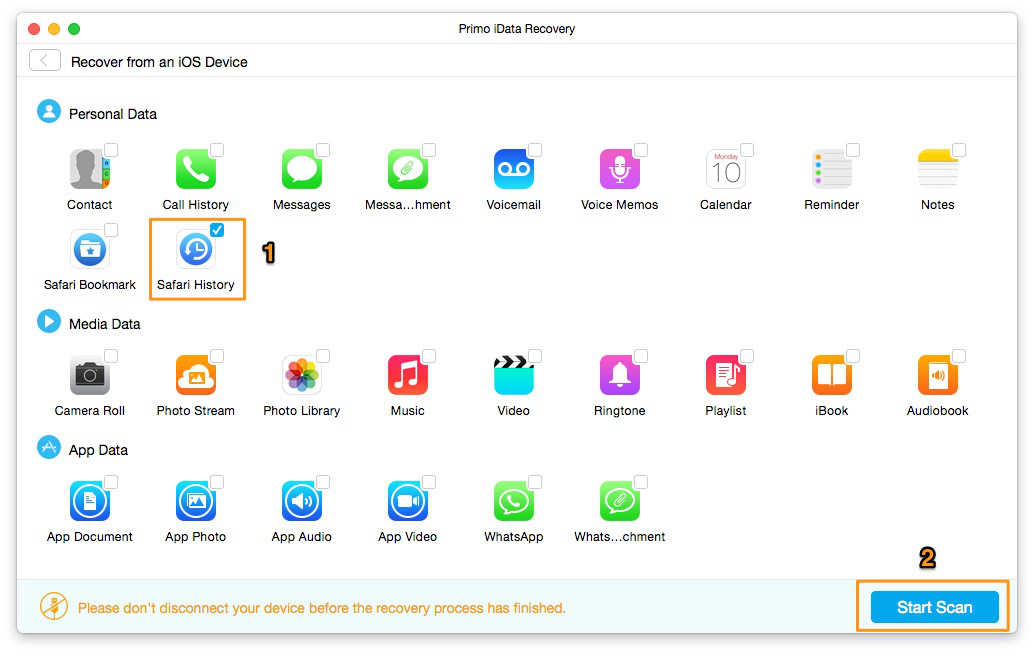1034x654 pixels.
Task: Click the Voice Memos label
Action: click(619, 205)
